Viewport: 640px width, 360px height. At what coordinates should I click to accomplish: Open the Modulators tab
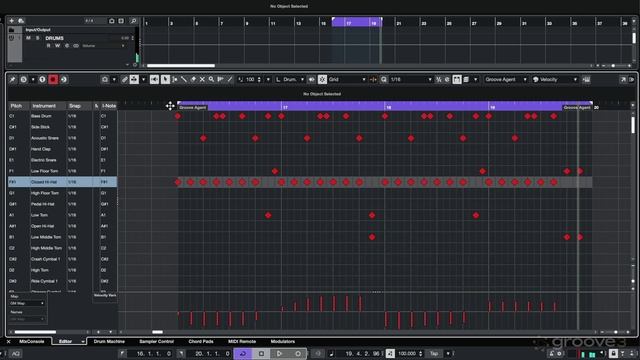(282, 341)
